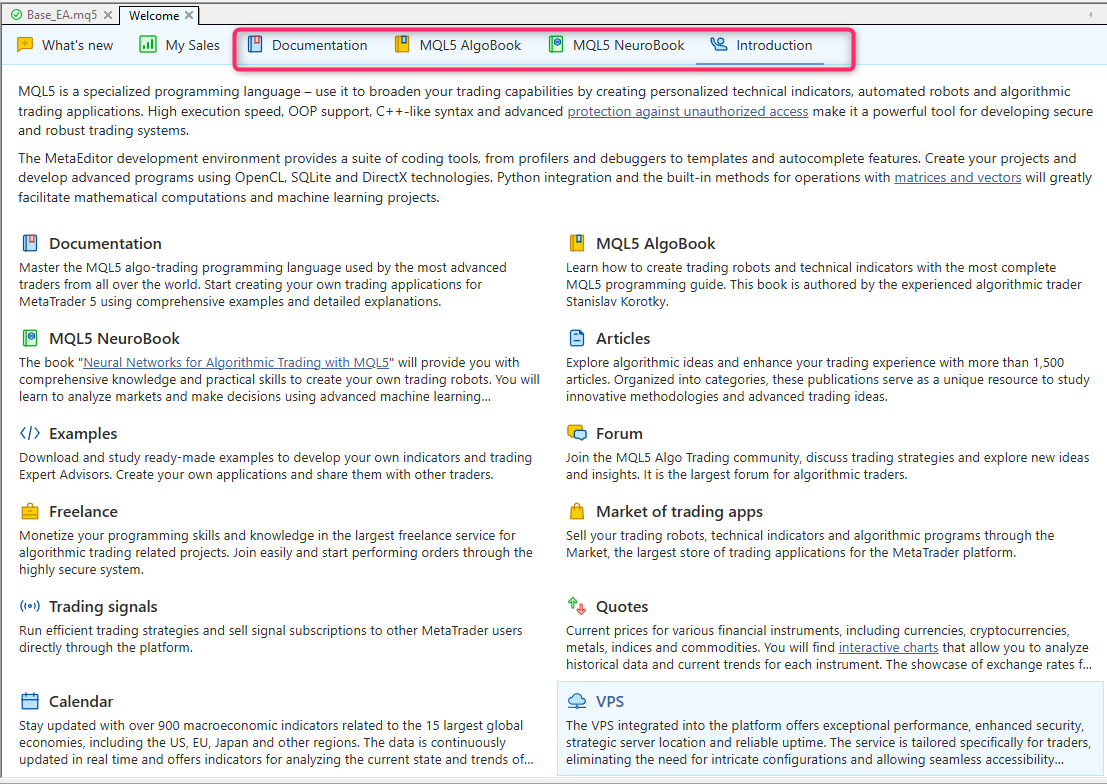The height and width of the screenshot is (784, 1107).
Task: Open the Forum section heading
Action: (619, 434)
